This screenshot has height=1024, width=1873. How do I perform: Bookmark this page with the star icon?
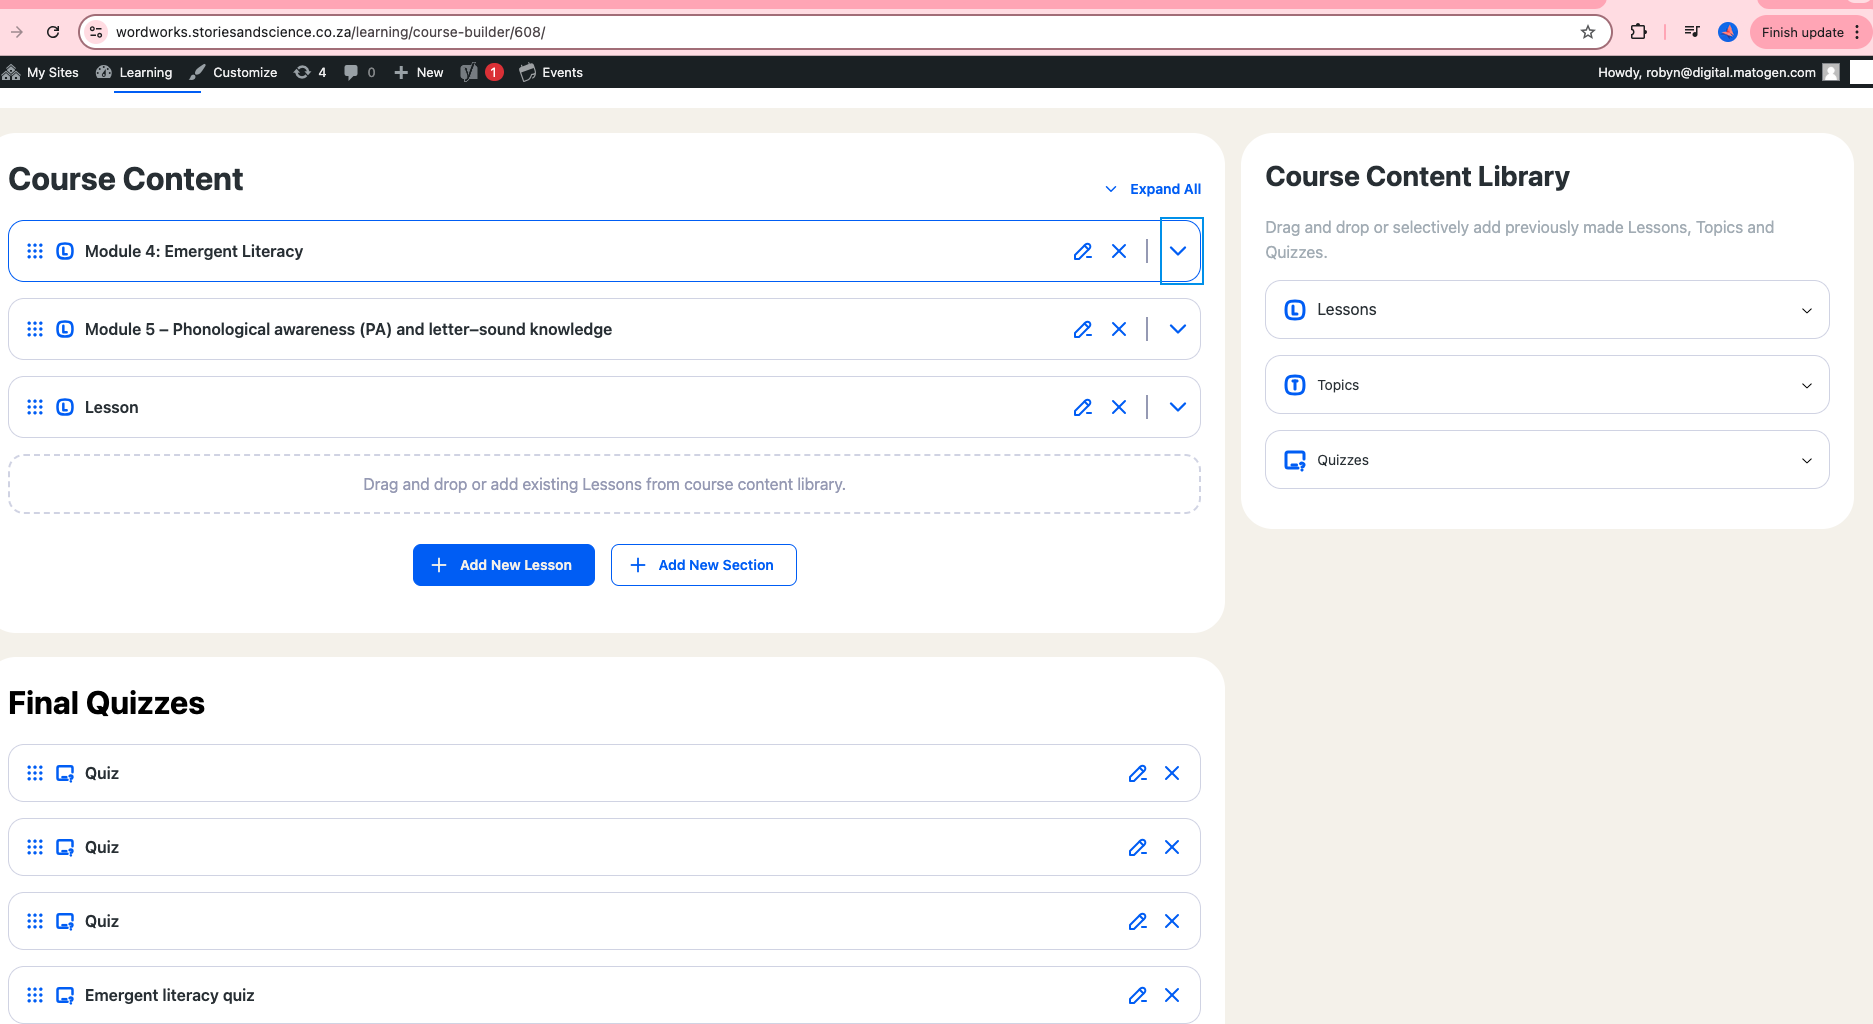(x=1587, y=32)
